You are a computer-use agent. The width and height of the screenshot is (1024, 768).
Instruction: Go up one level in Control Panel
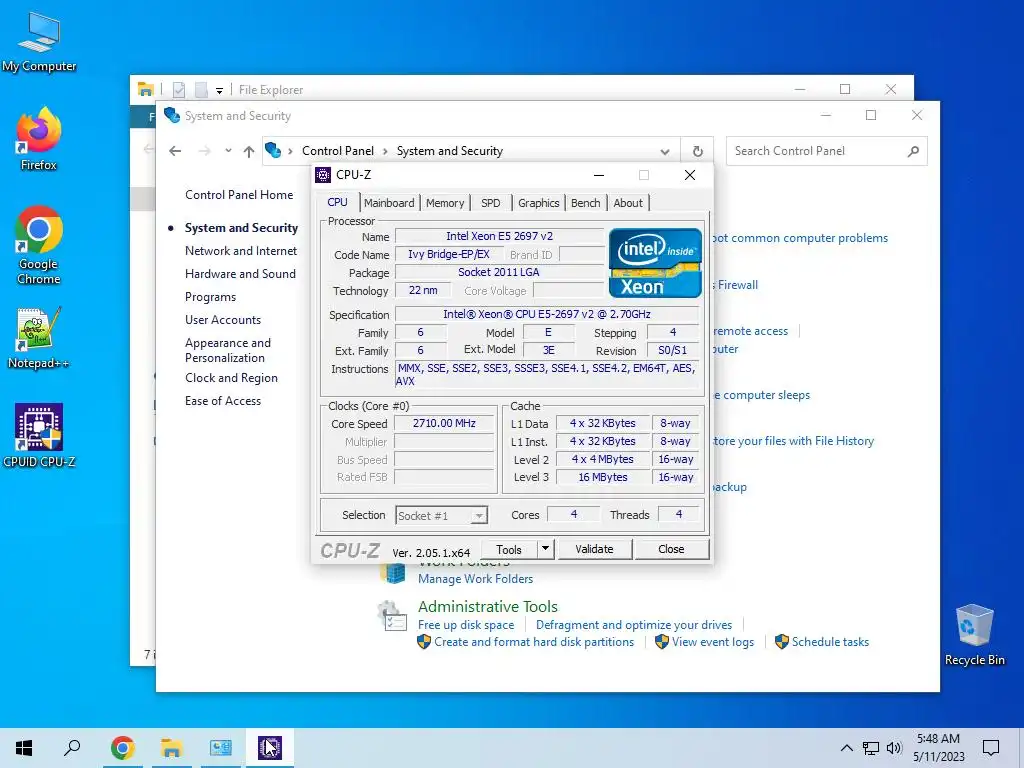pyautogui.click(x=249, y=152)
